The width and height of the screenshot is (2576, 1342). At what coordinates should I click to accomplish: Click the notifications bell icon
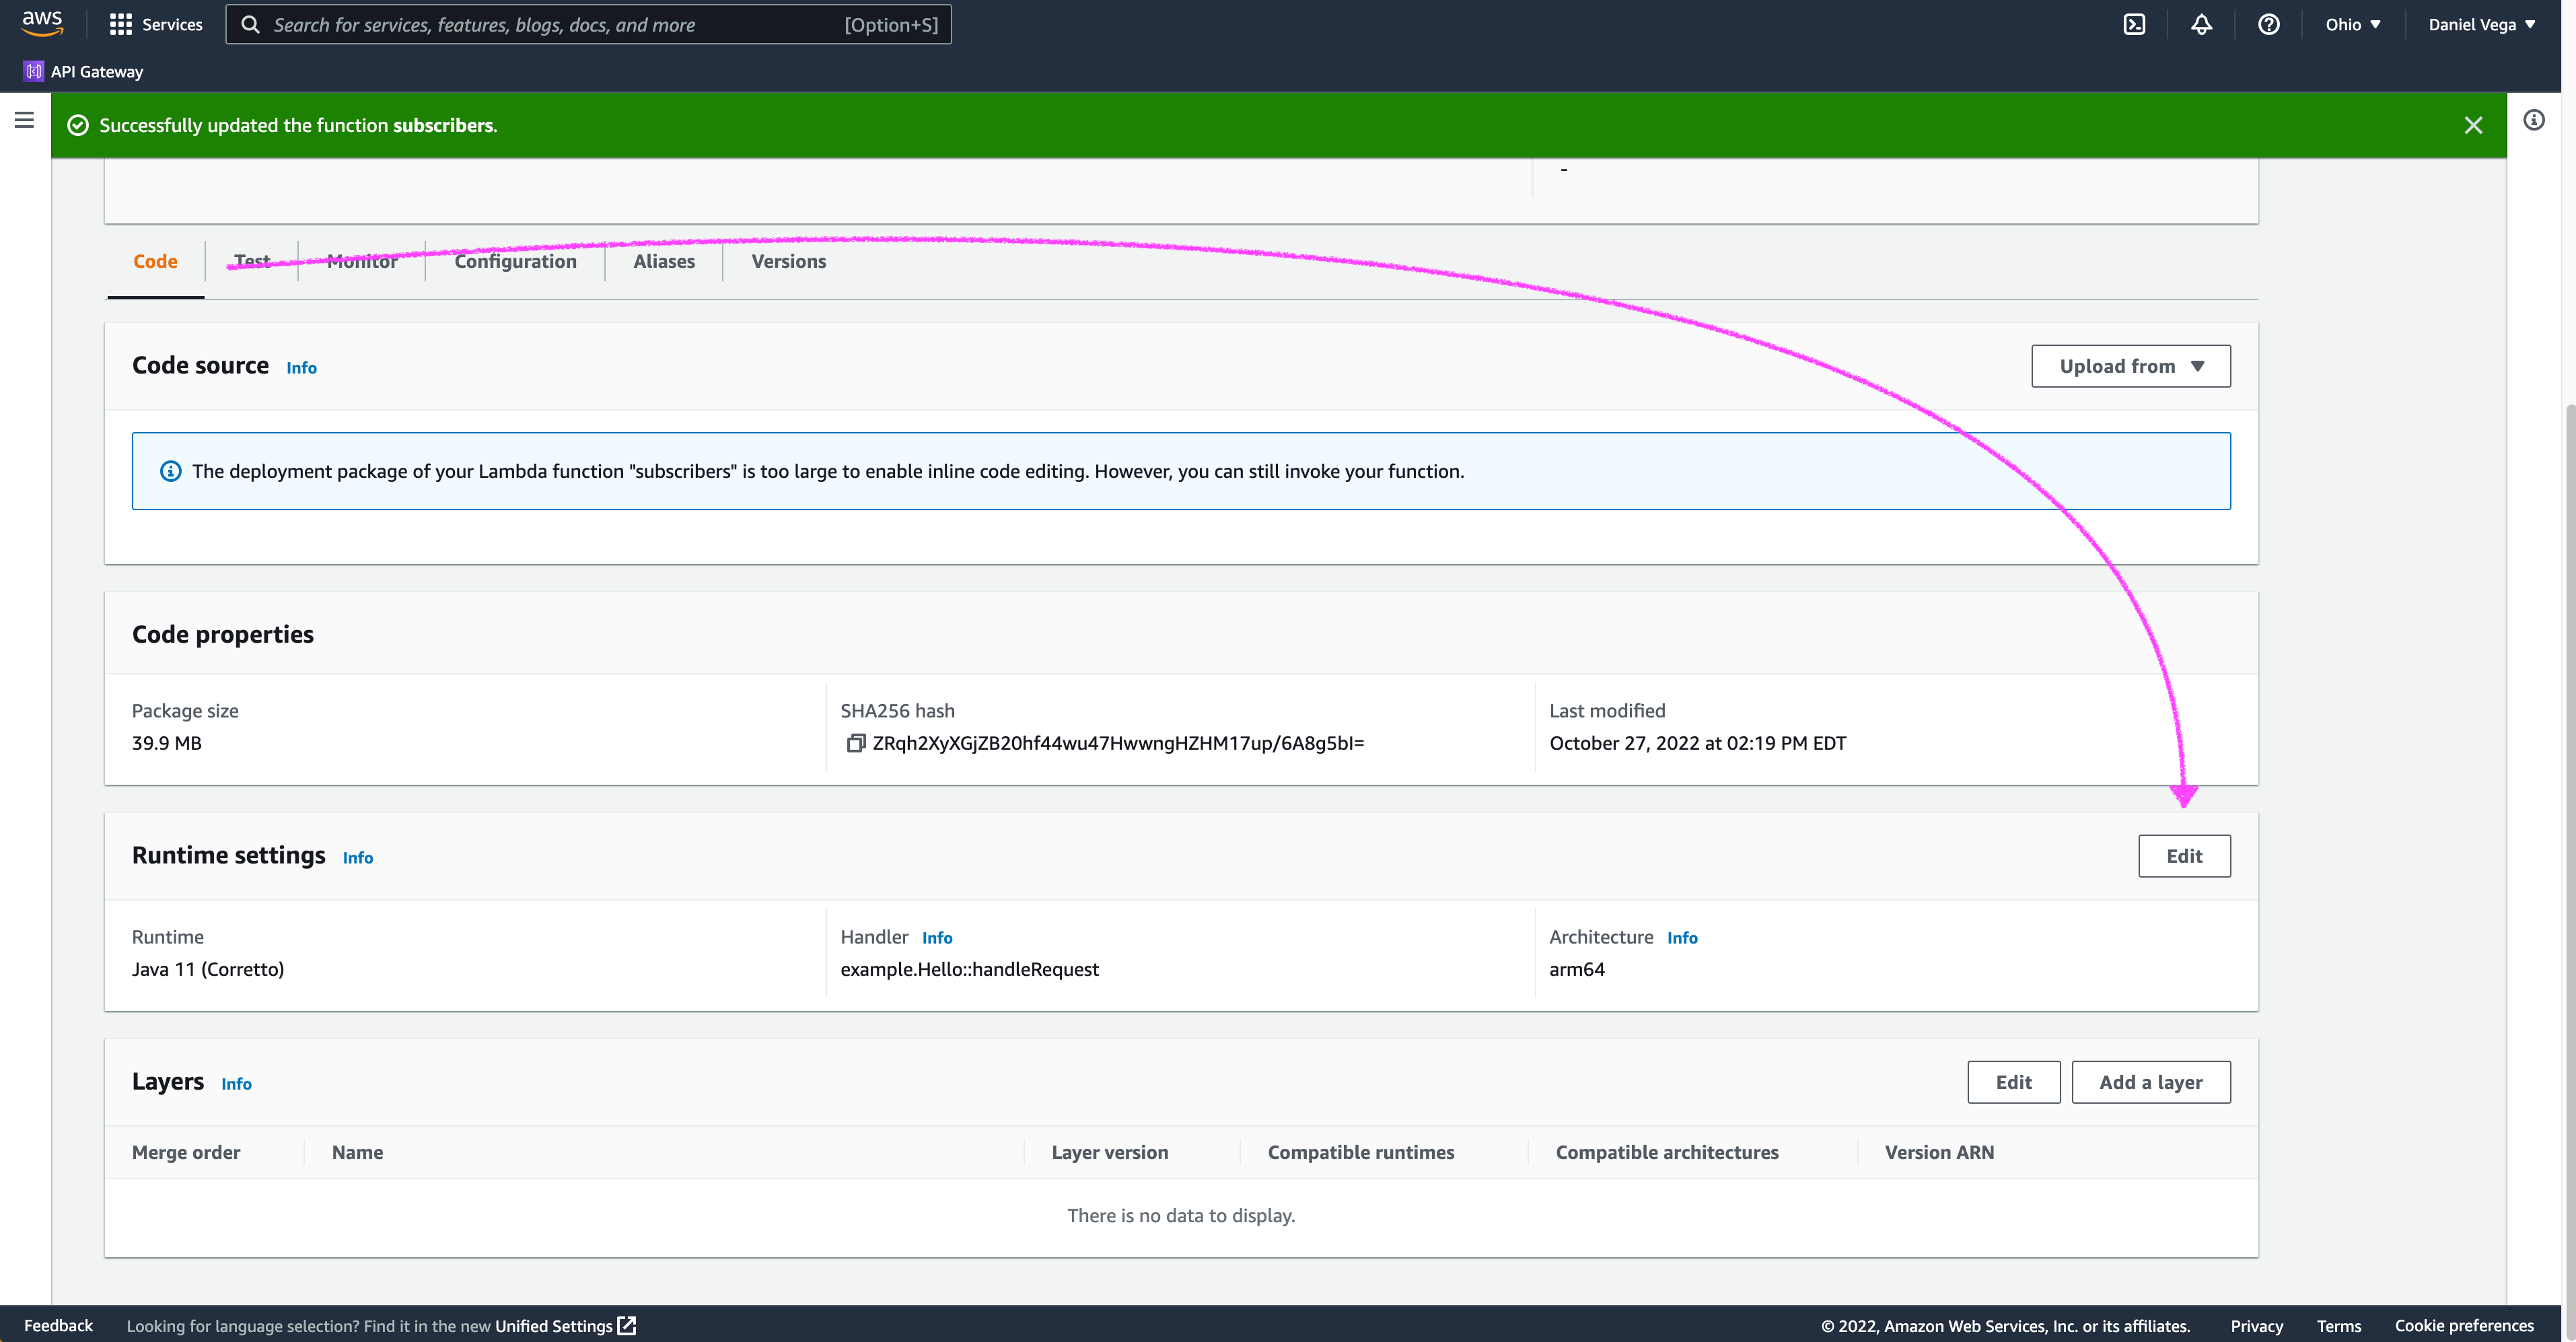coord(2201,25)
